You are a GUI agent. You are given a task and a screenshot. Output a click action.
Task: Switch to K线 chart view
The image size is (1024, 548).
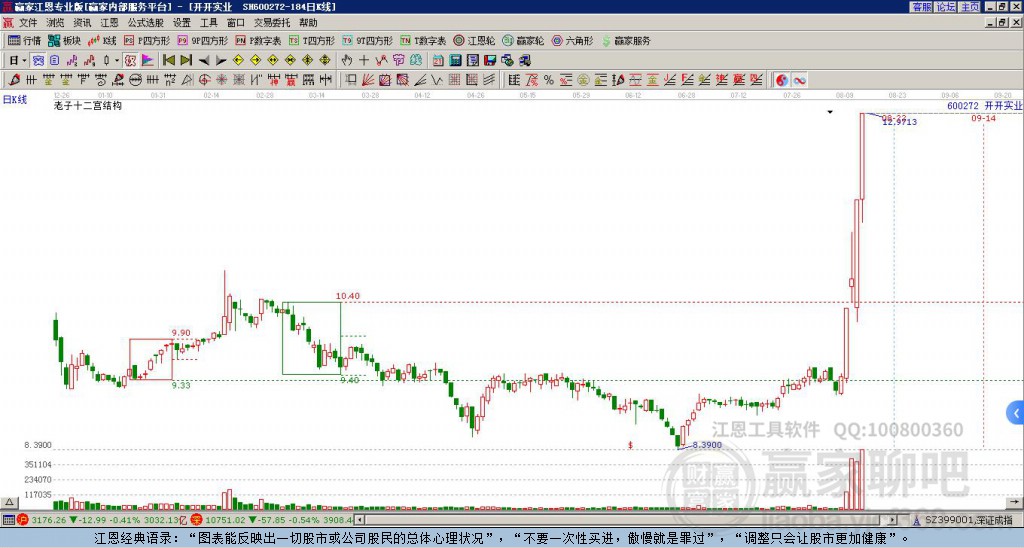(103, 40)
